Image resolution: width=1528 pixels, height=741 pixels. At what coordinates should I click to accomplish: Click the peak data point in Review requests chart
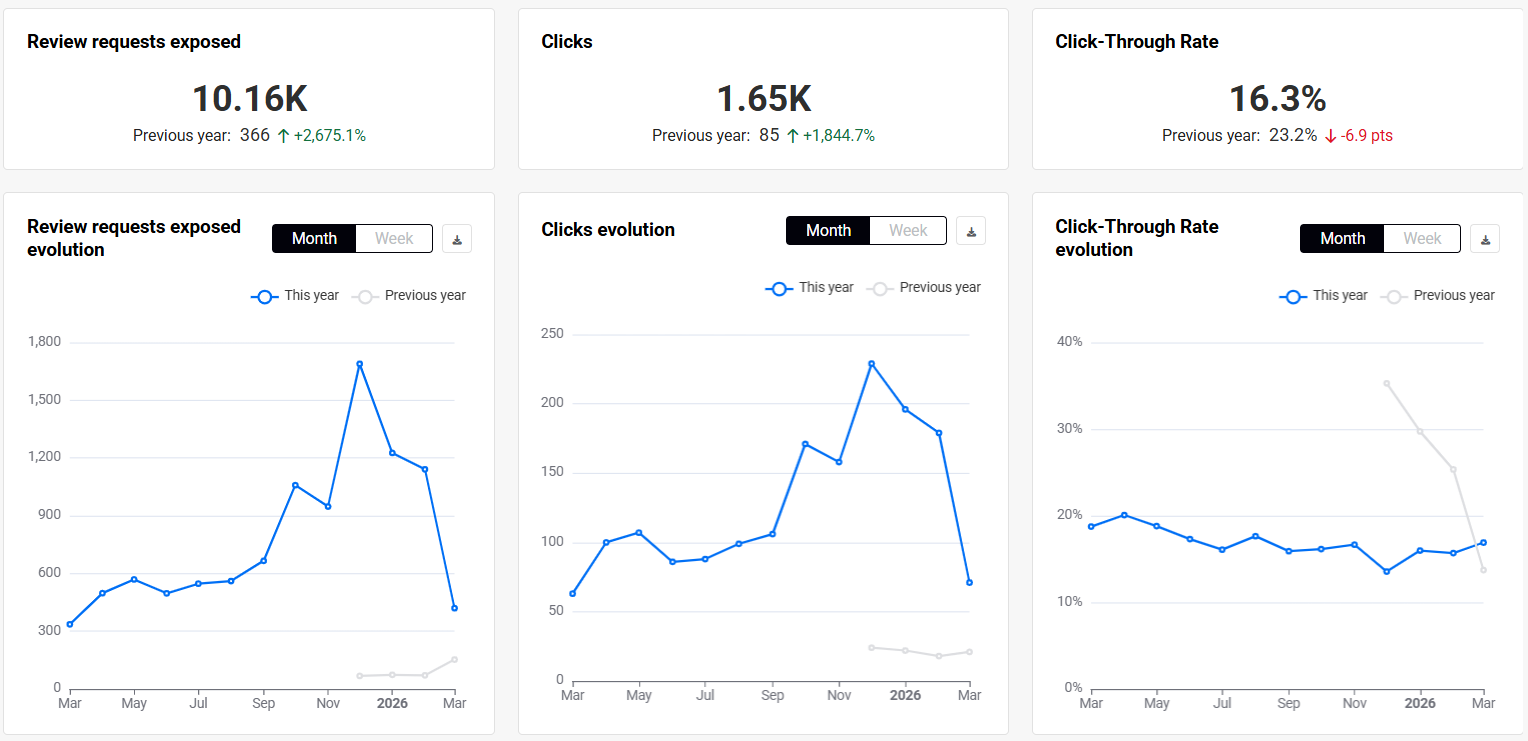point(359,364)
